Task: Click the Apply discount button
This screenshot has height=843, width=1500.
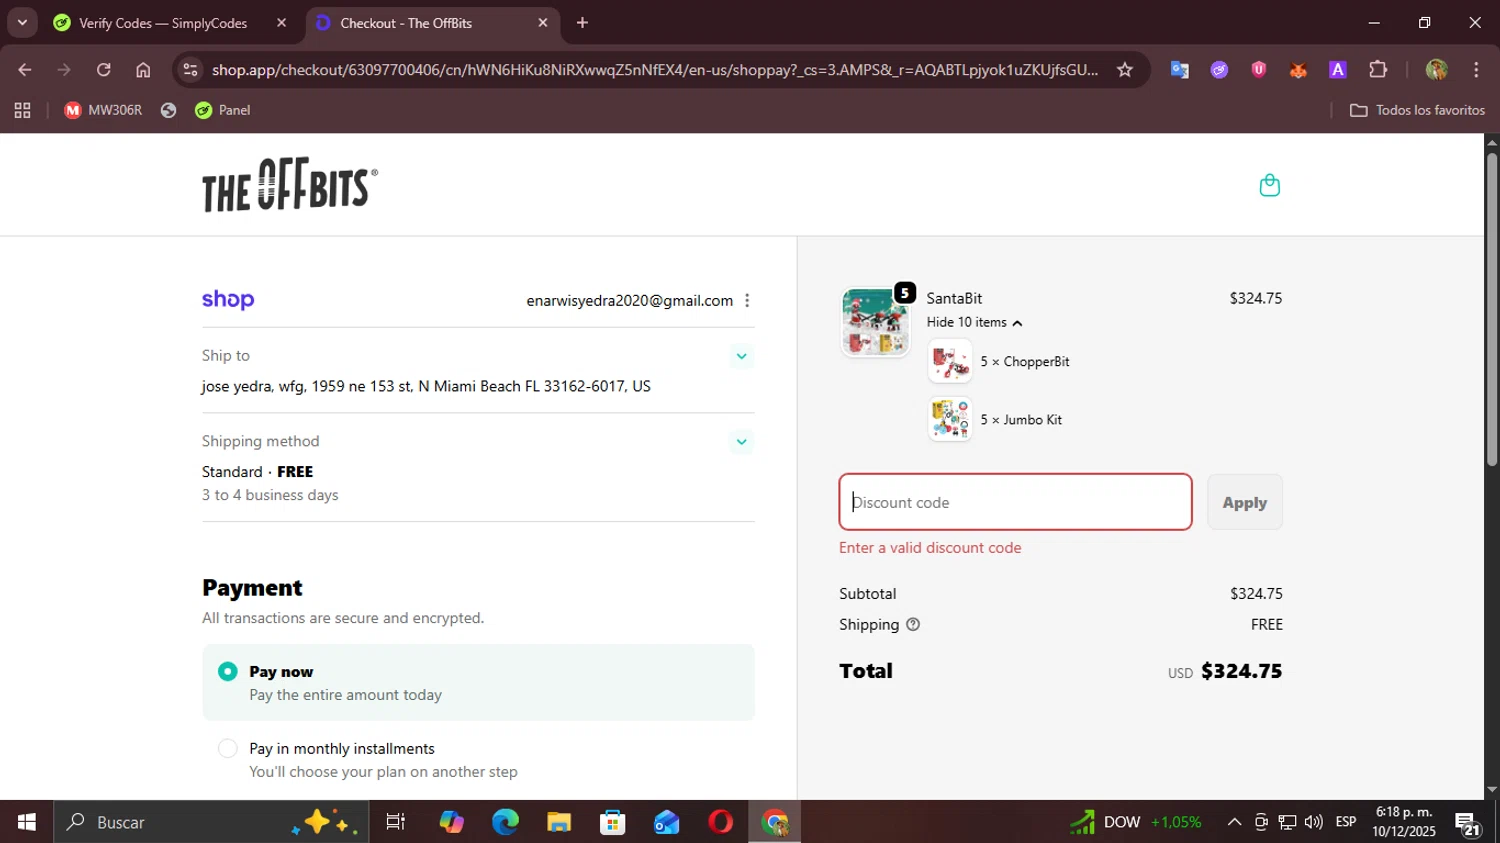Action: pyautogui.click(x=1244, y=502)
